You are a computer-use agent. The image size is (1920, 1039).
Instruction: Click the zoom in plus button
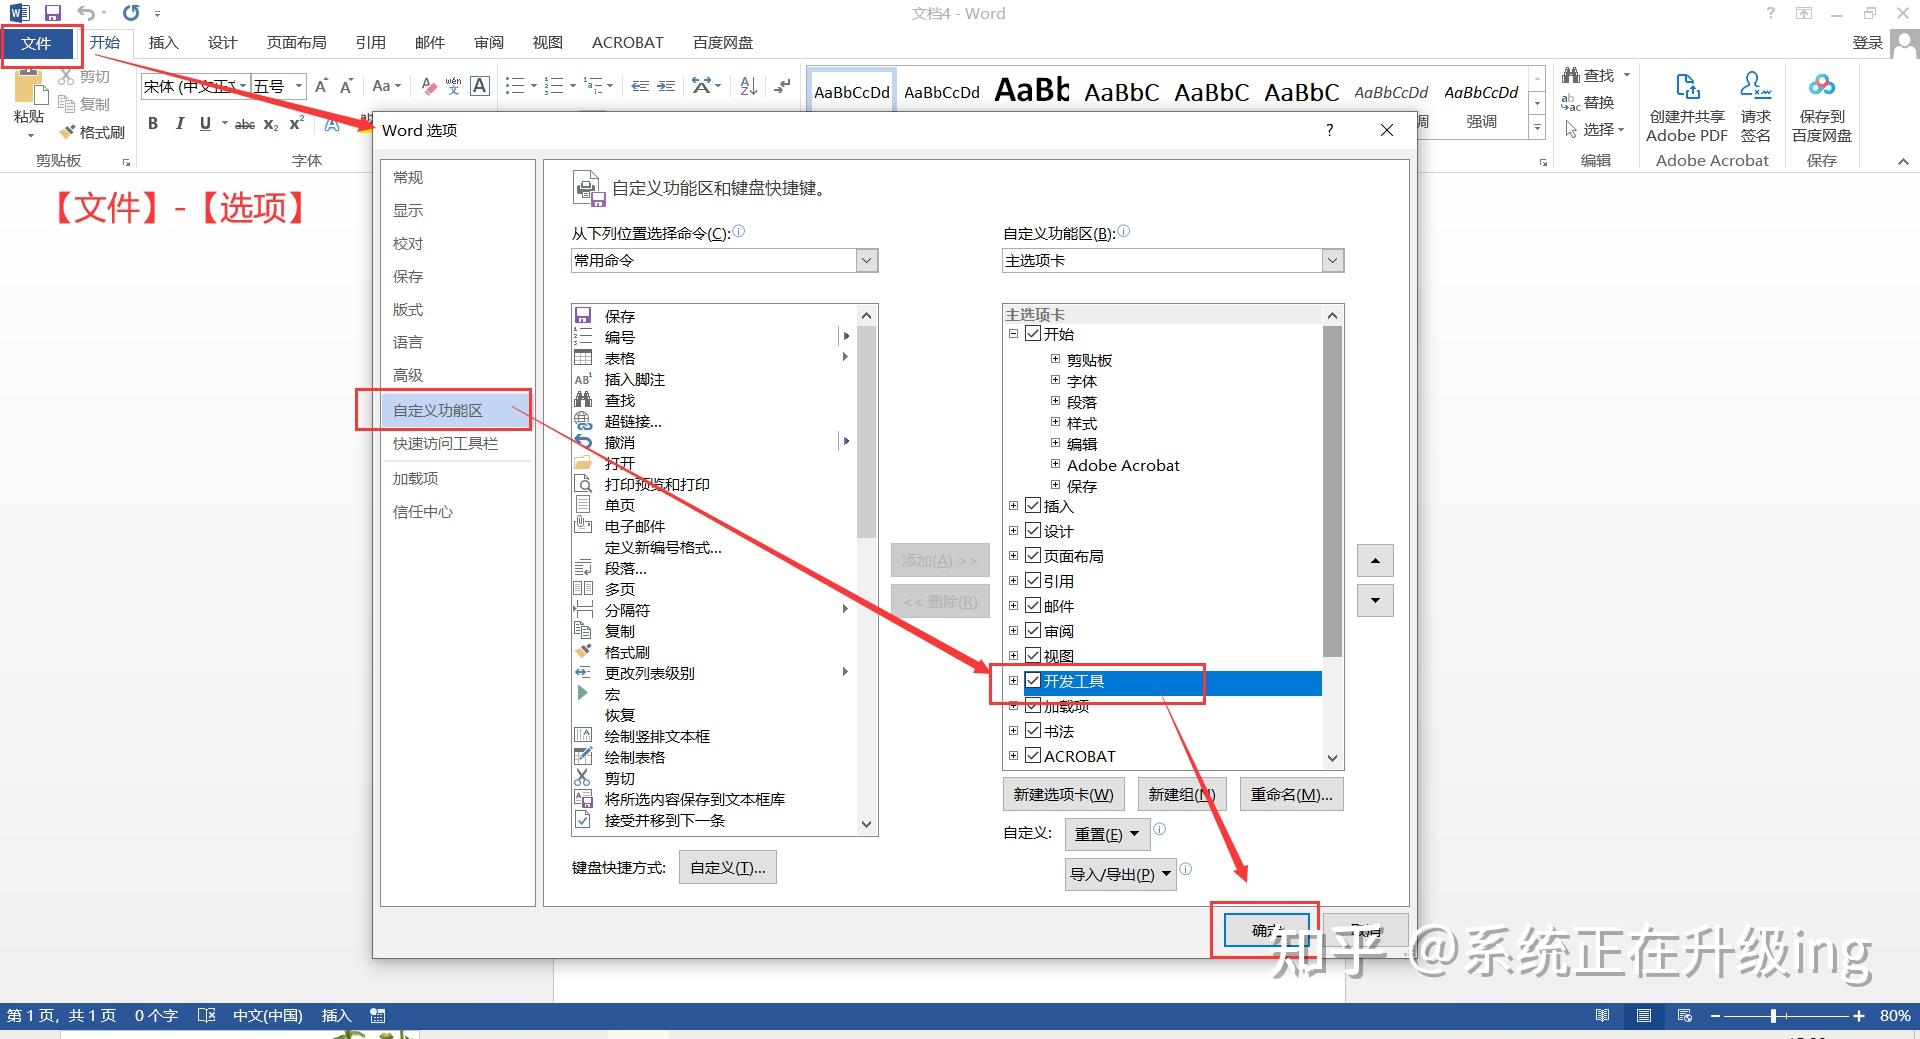(1858, 1016)
